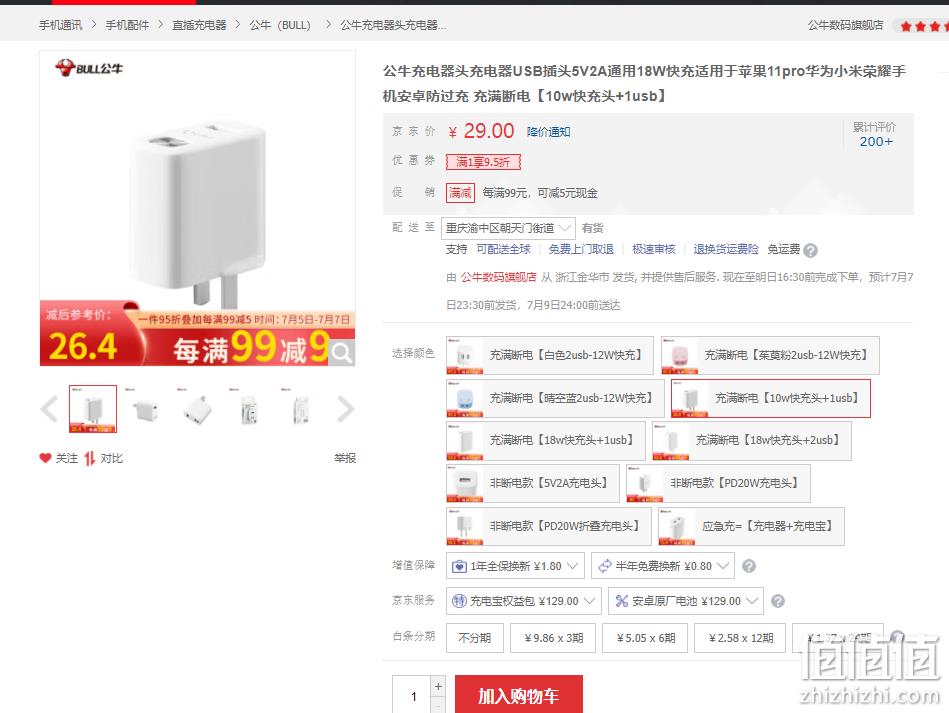Go to 手机配件 breadcrumb category

pos(127,25)
